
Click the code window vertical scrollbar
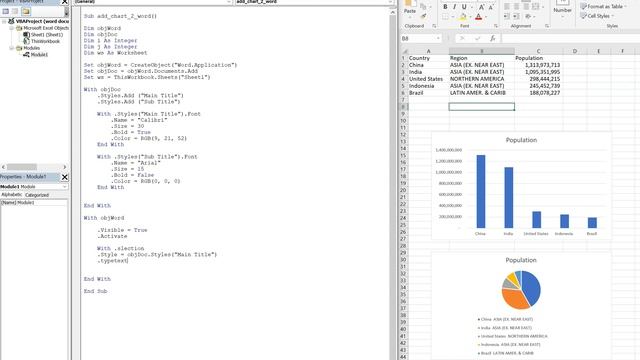click(393, 184)
